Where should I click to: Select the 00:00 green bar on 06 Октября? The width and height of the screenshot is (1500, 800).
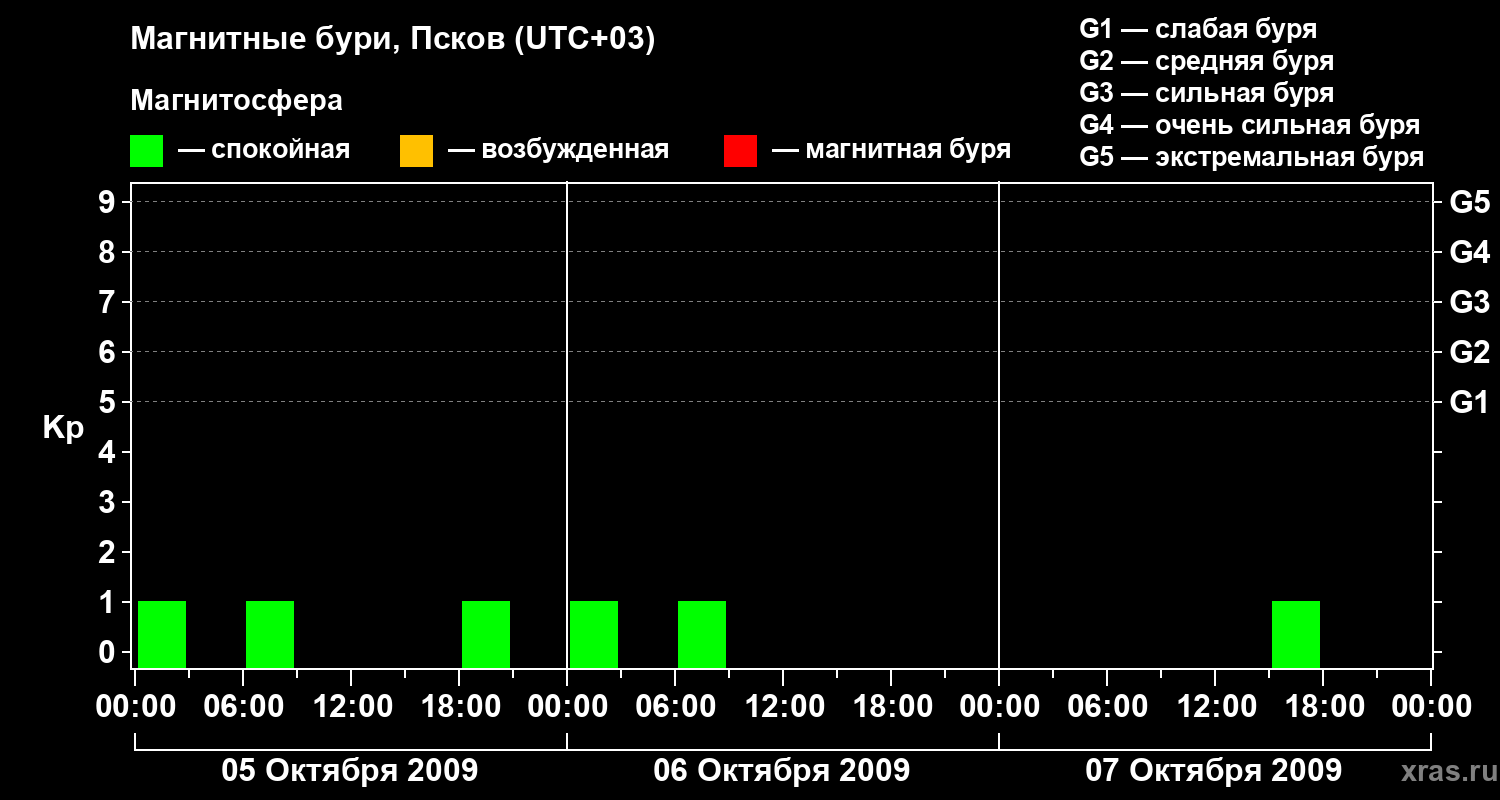point(594,634)
